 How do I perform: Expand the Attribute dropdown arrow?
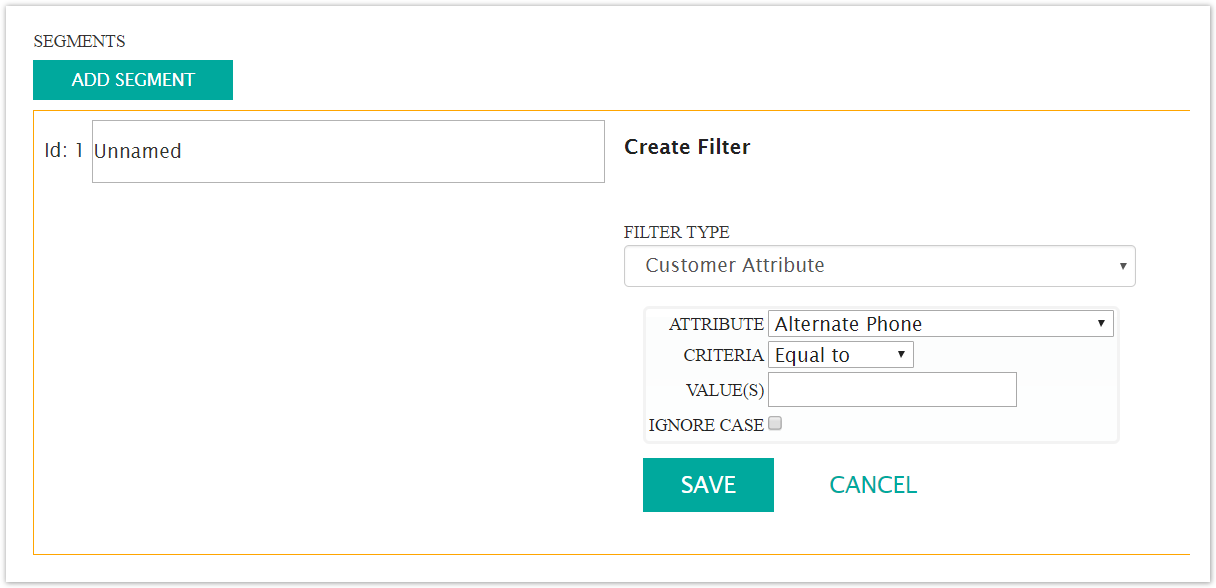[1100, 323]
